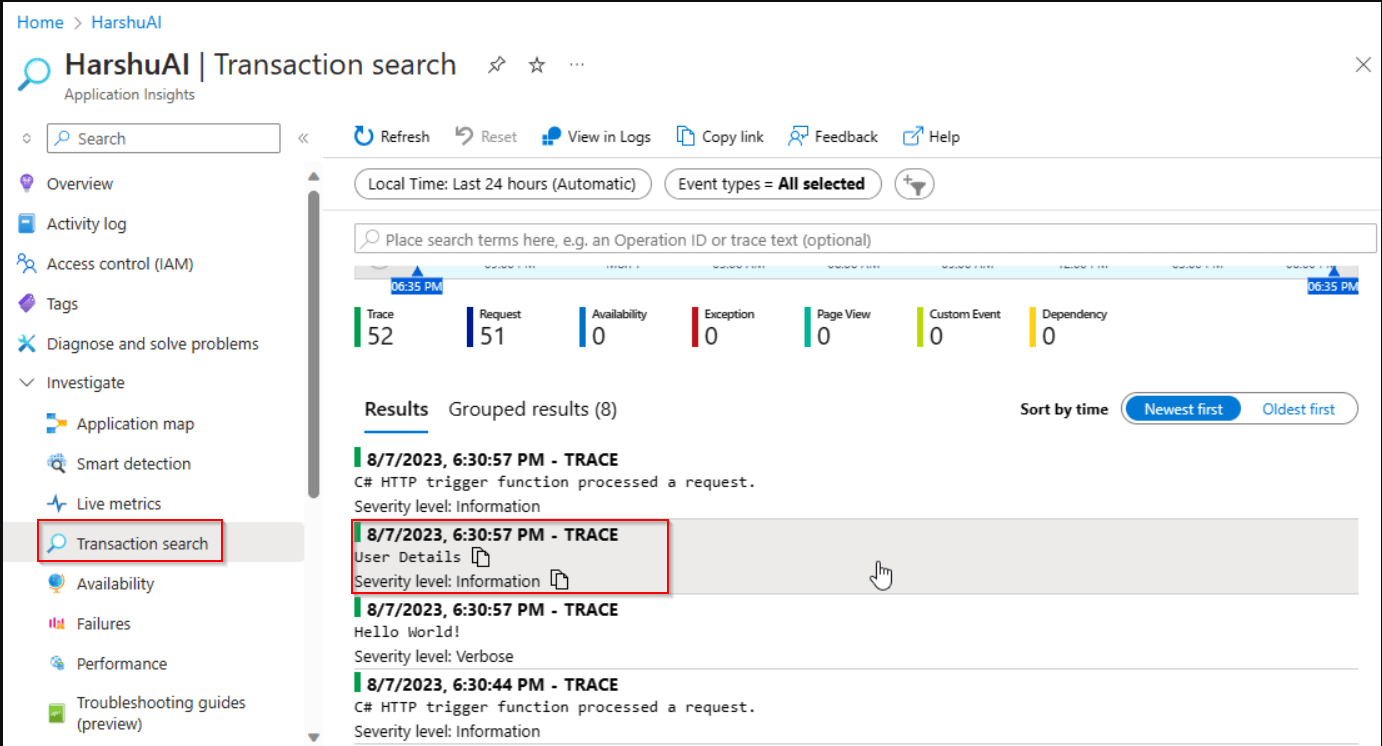Select Newest first sort order

[x=1183, y=409]
